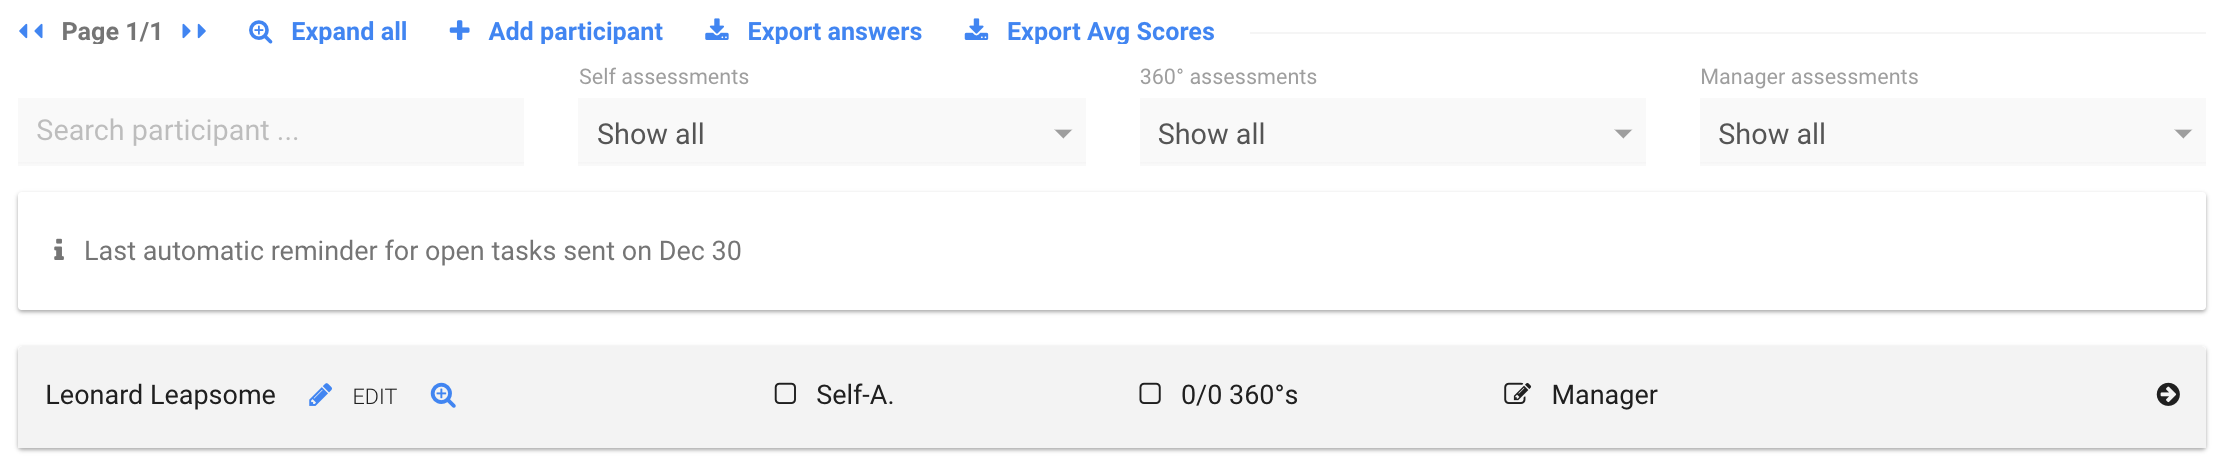Toggle the Self-A. checkbox
The image size is (2226, 466).
pyautogui.click(x=786, y=394)
